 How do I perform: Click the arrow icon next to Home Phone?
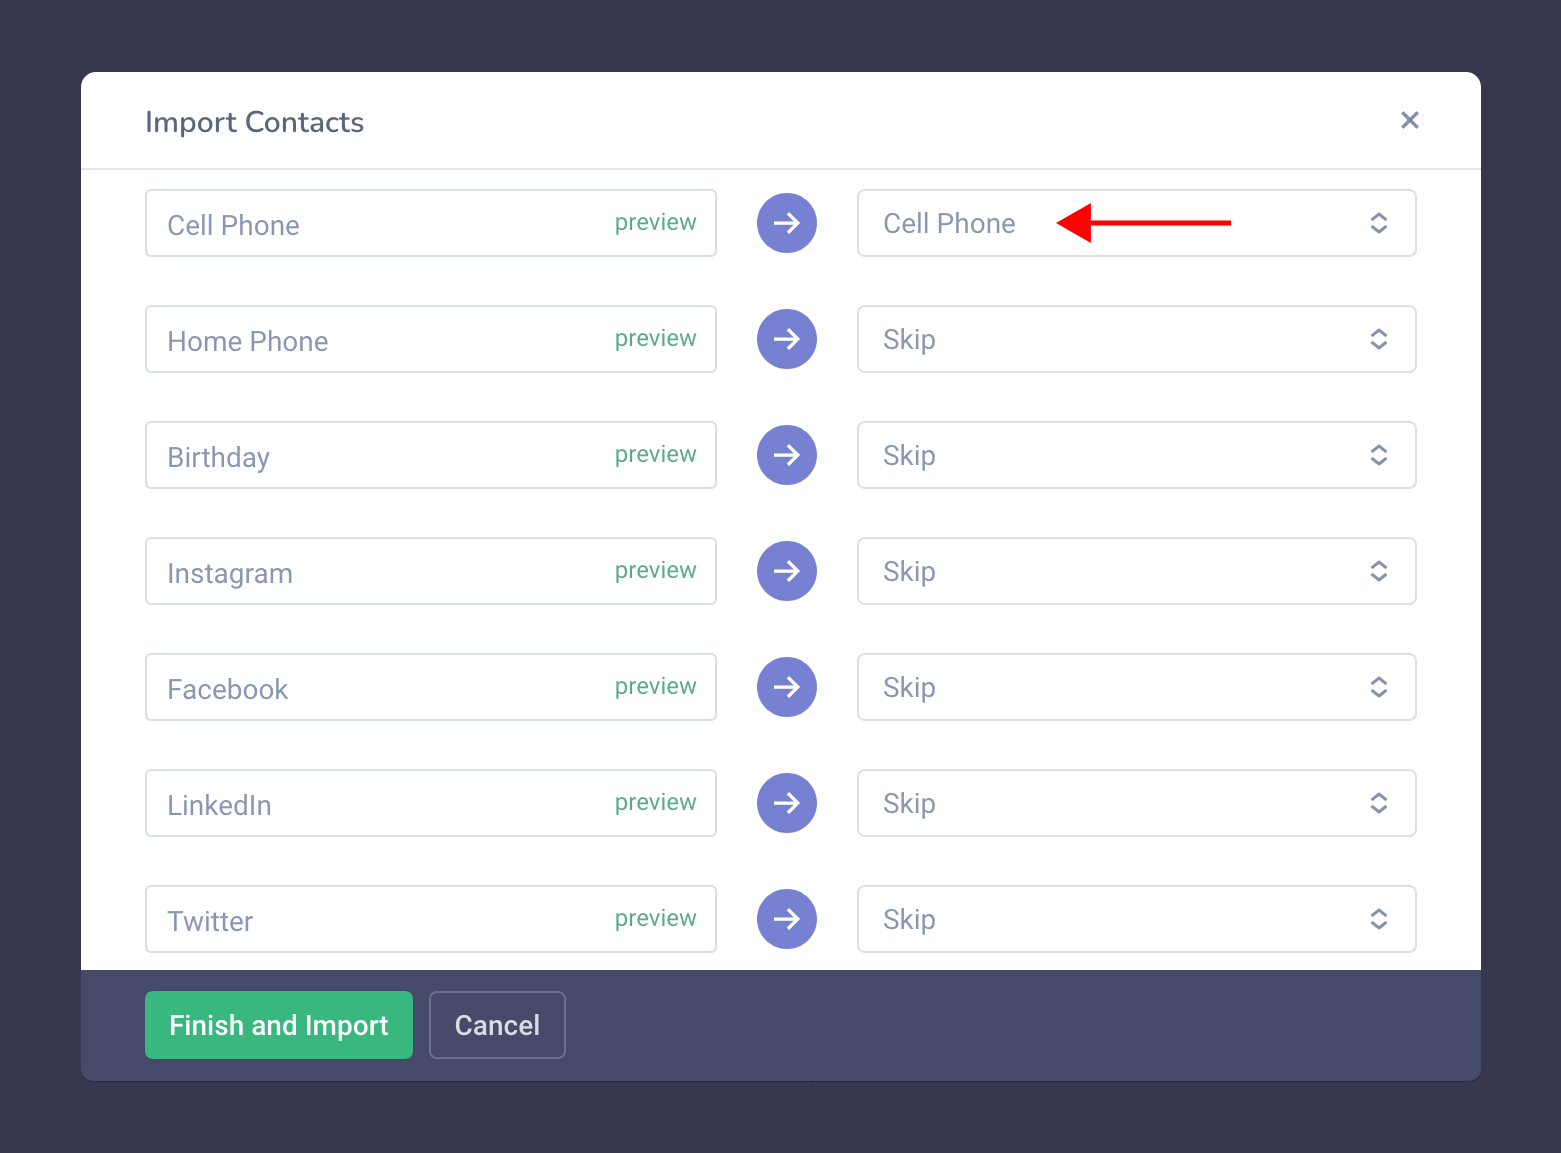(787, 339)
